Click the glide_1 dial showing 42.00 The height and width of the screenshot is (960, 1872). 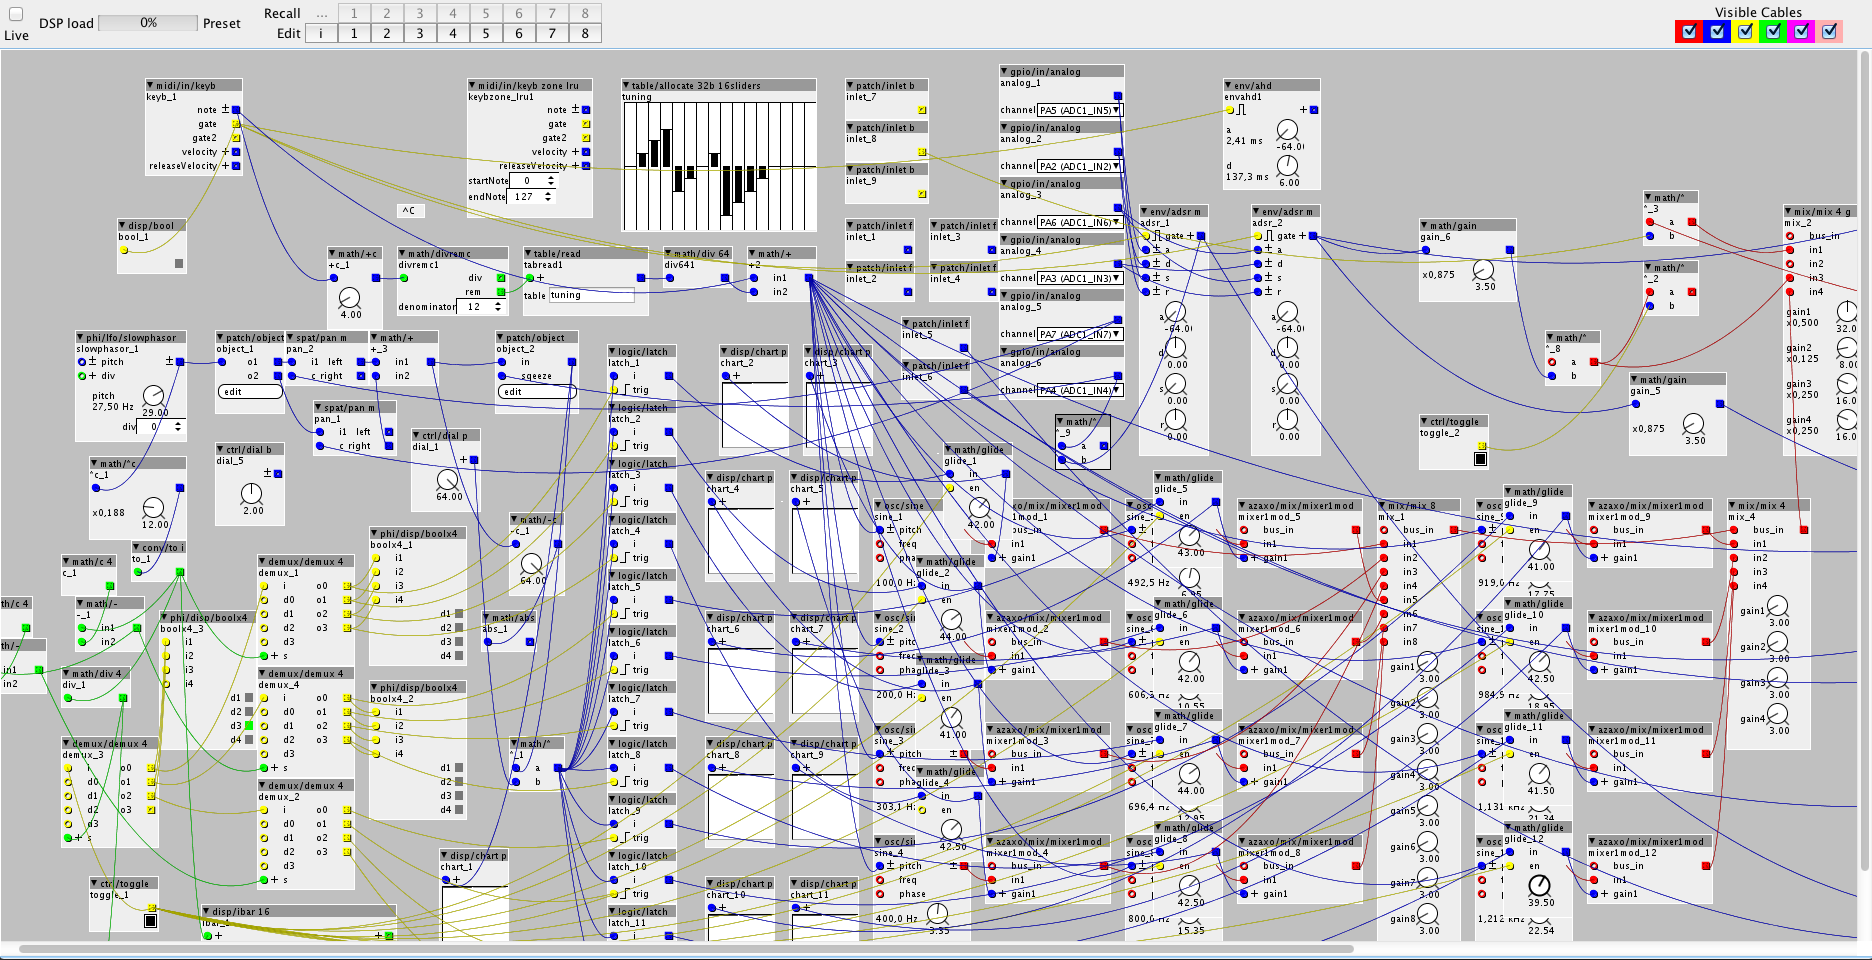pos(979,507)
